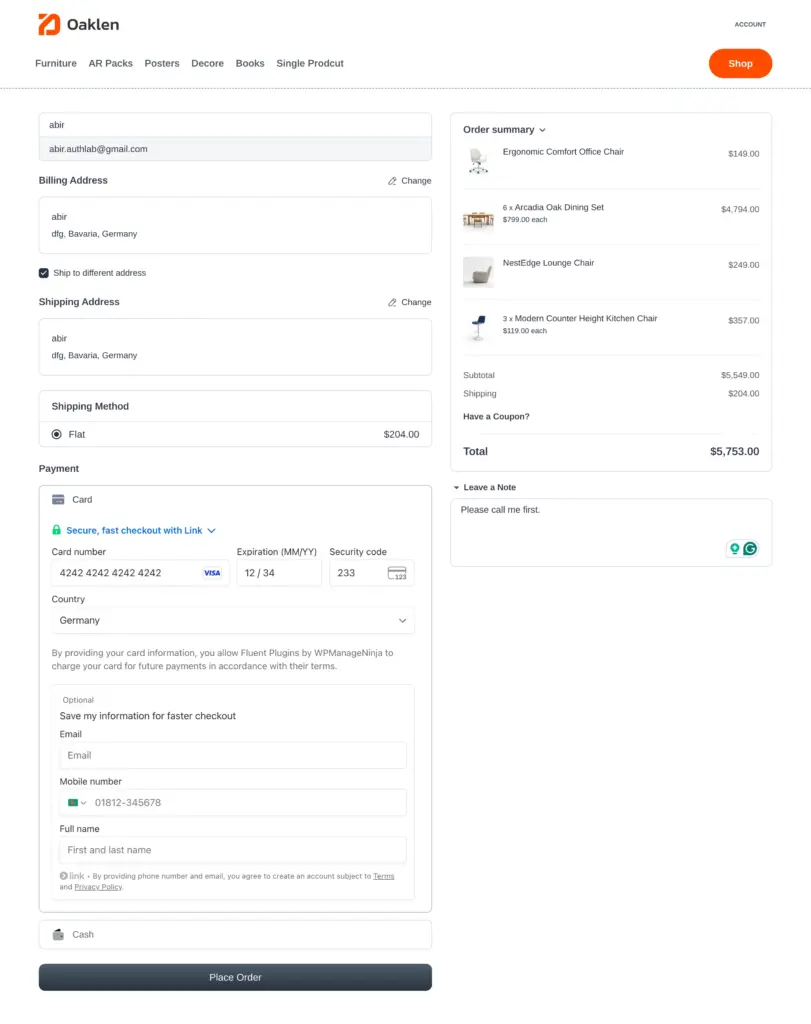Viewport: 811px width, 1024px height.
Task: Click the orange Shop button
Action: pos(740,63)
